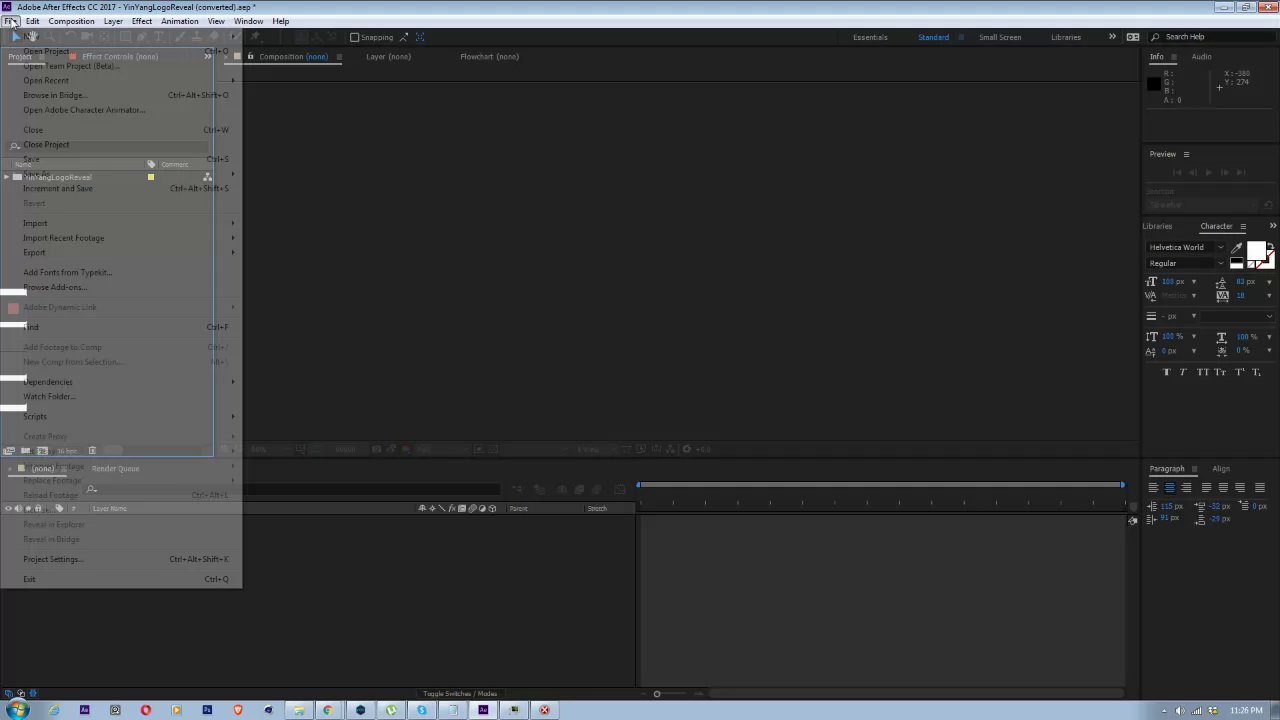Switch to Small Screen workspace
This screenshot has height=720, width=1280.
pos(1000,37)
